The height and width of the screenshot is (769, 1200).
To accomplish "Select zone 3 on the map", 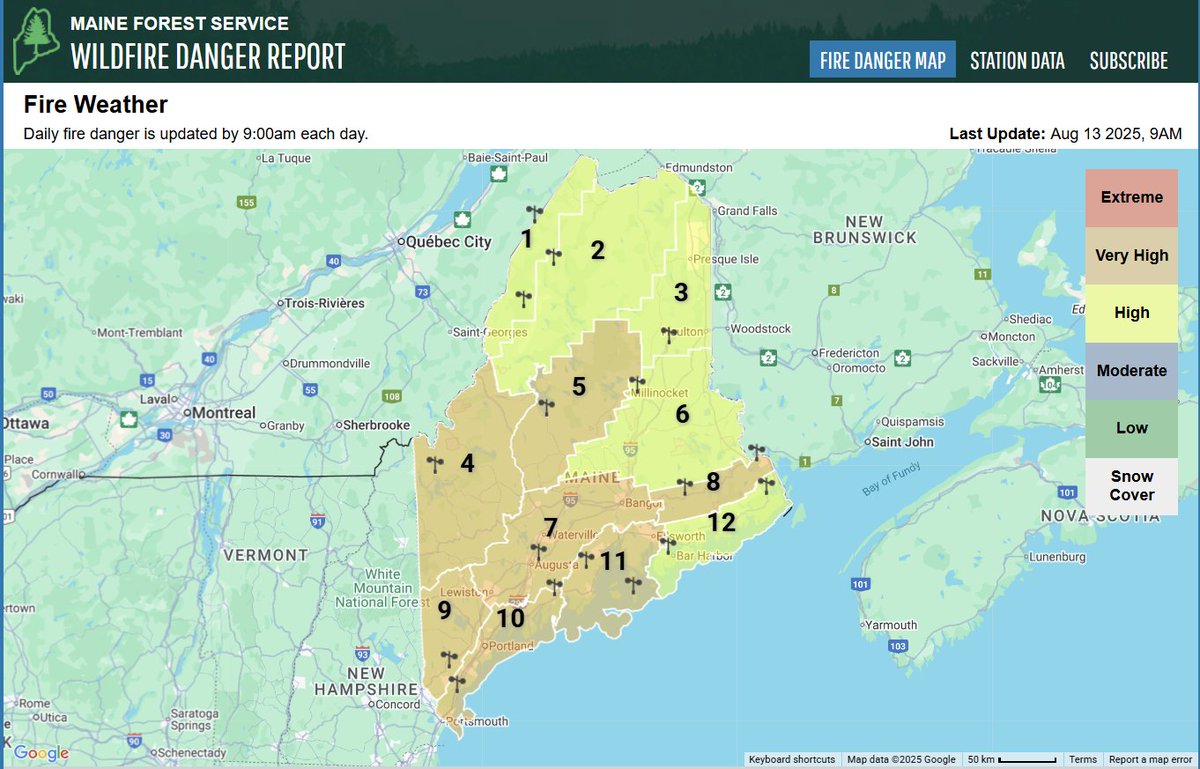I will [x=681, y=293].
